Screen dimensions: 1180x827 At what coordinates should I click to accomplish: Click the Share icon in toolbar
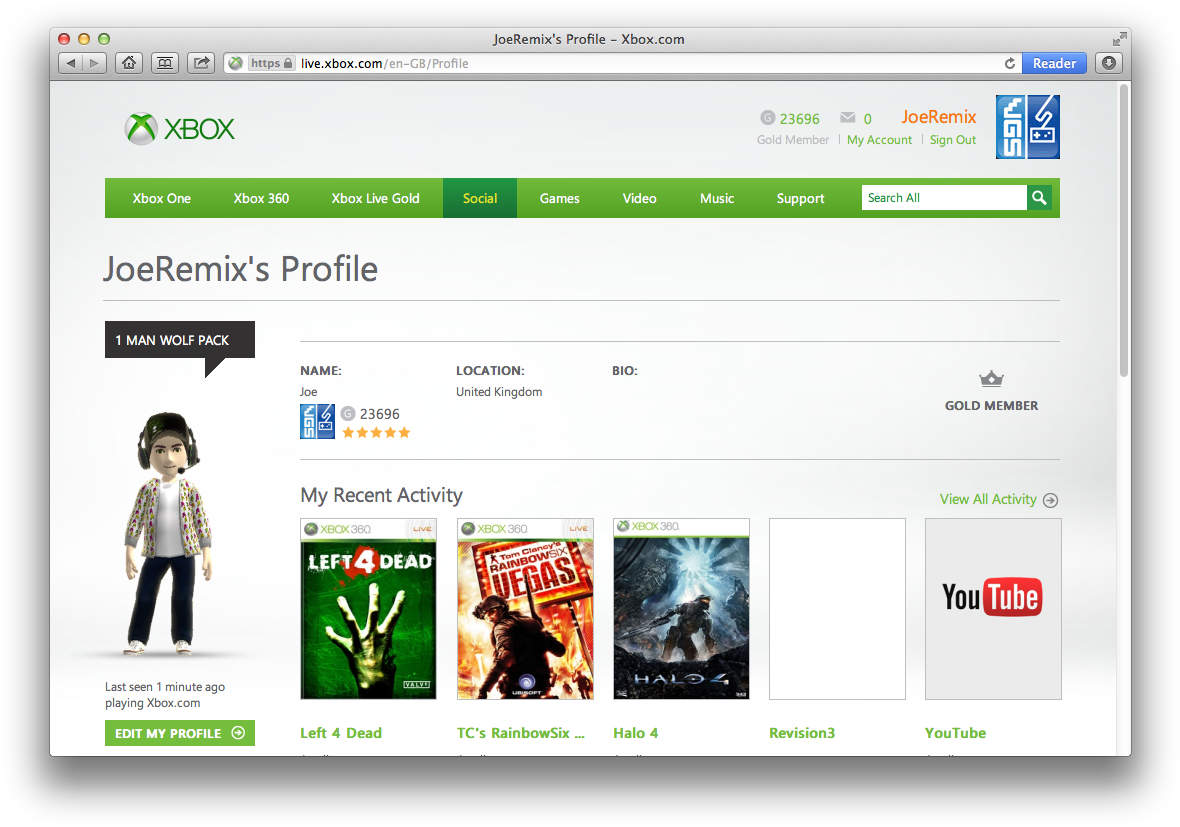[201, 63]
